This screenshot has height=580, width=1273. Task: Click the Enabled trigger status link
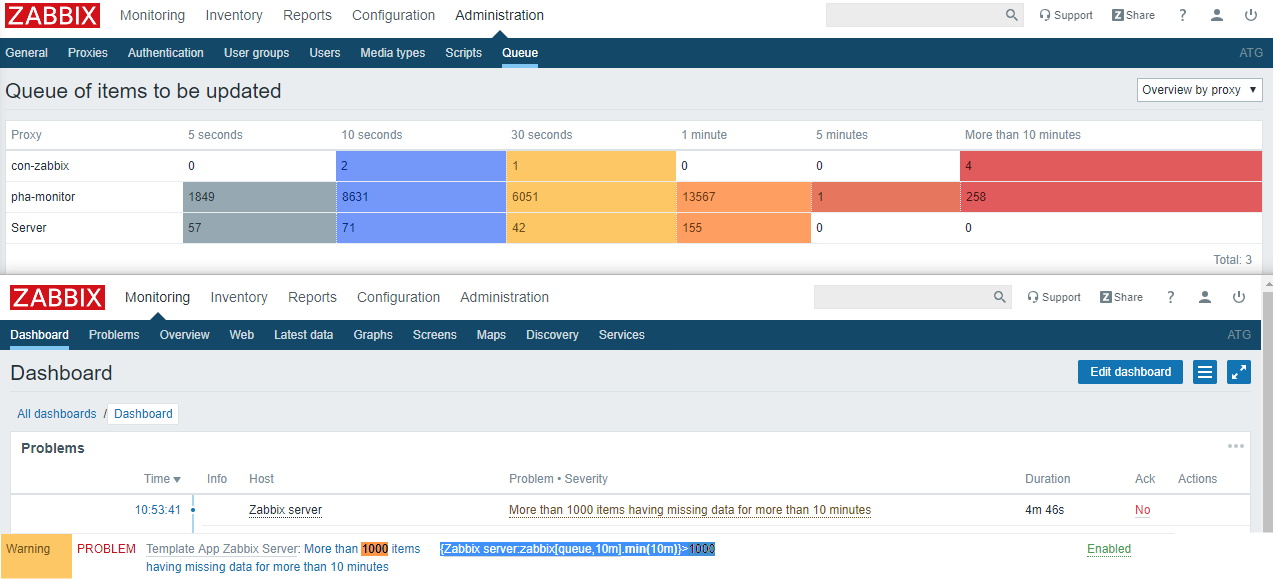click(x=1108, y=549)
